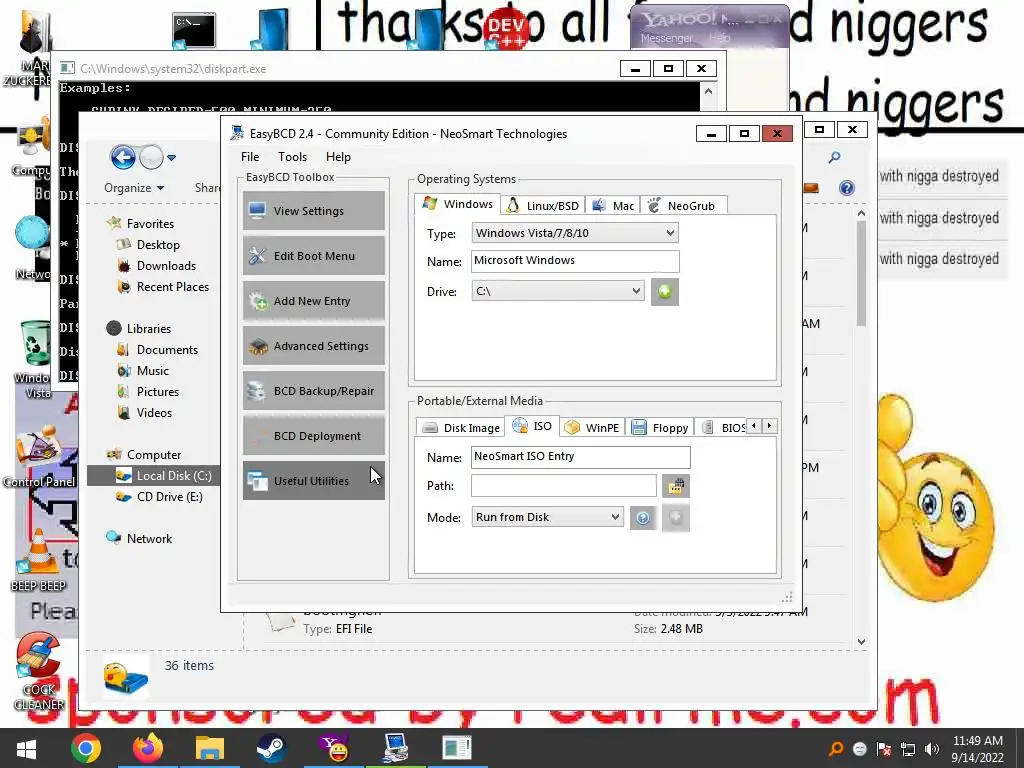Open BCD Backup/Repair section
The height and width of the screenshot is (768, 1024).
click(x=313, y=391)
